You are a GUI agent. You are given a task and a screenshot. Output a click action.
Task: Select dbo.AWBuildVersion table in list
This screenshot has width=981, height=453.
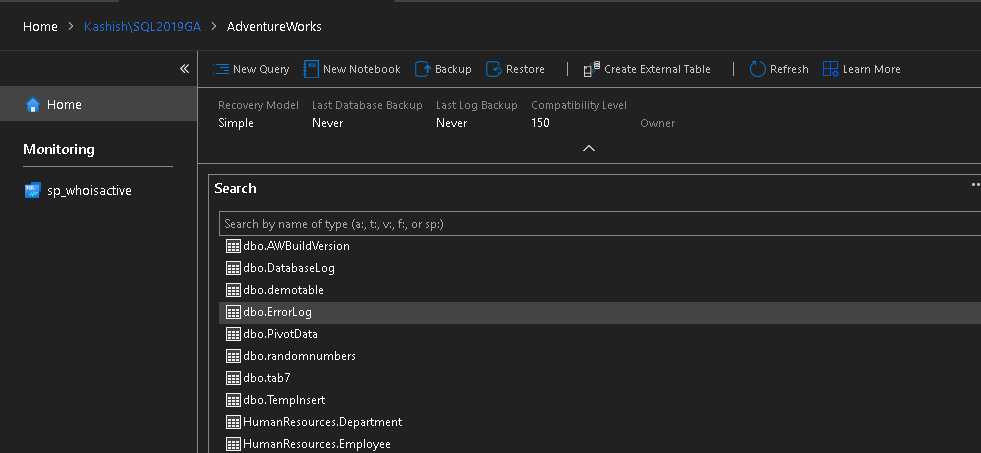click(296, 246)
